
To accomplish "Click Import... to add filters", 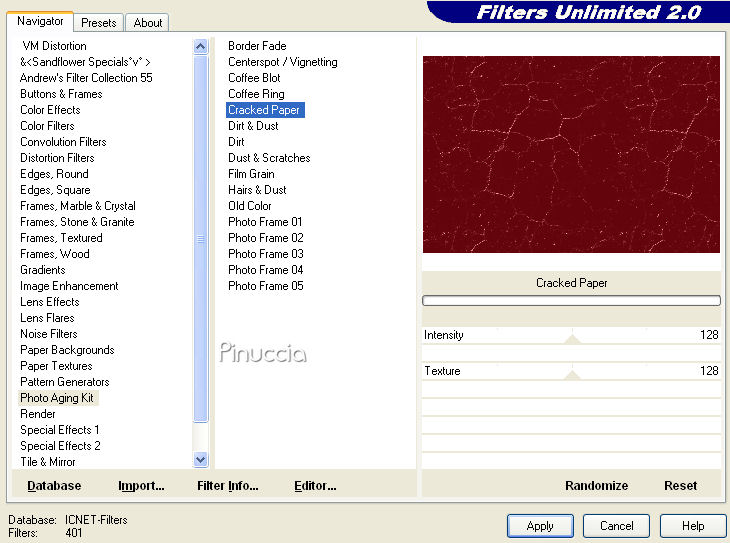I will tap(141, 486).
